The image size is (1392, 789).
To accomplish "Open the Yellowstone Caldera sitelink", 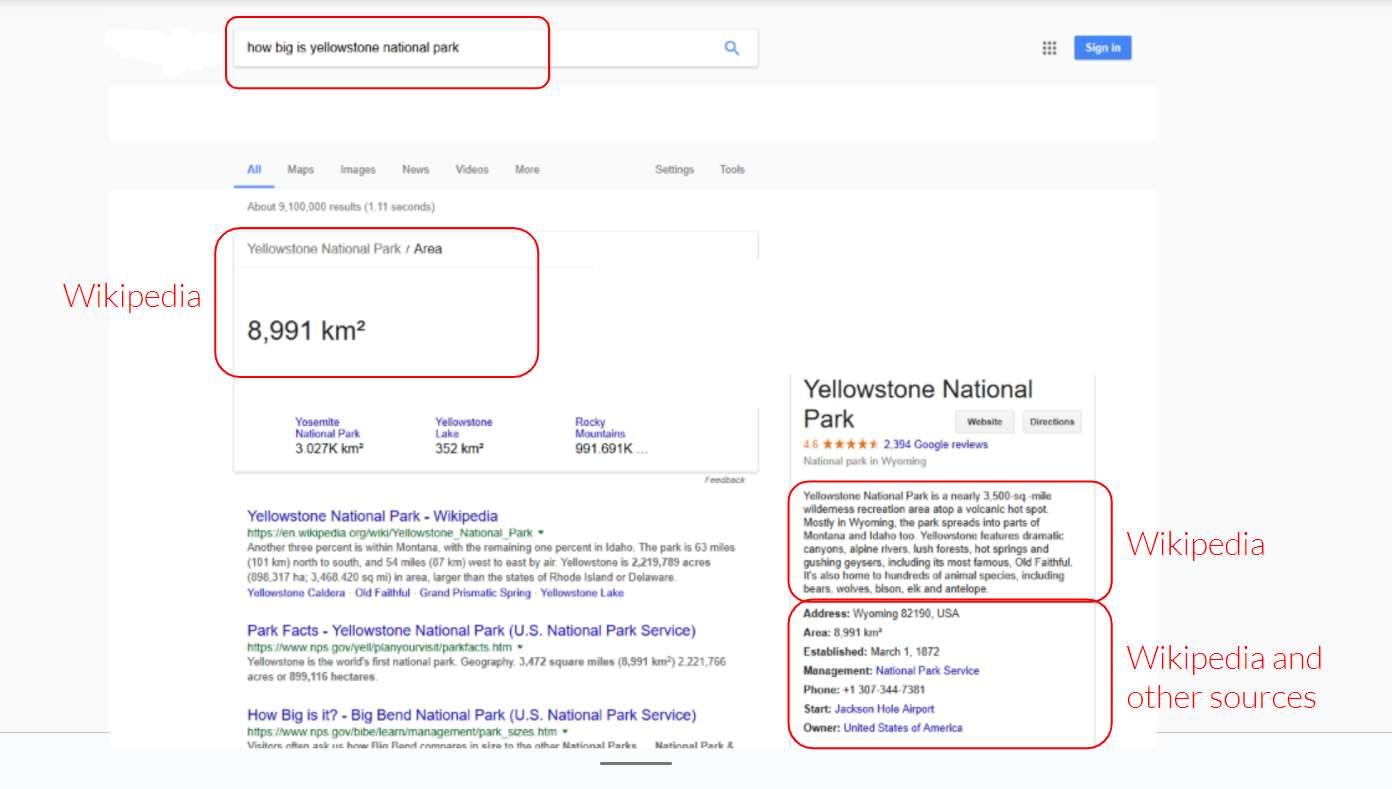I will point(297,593).
